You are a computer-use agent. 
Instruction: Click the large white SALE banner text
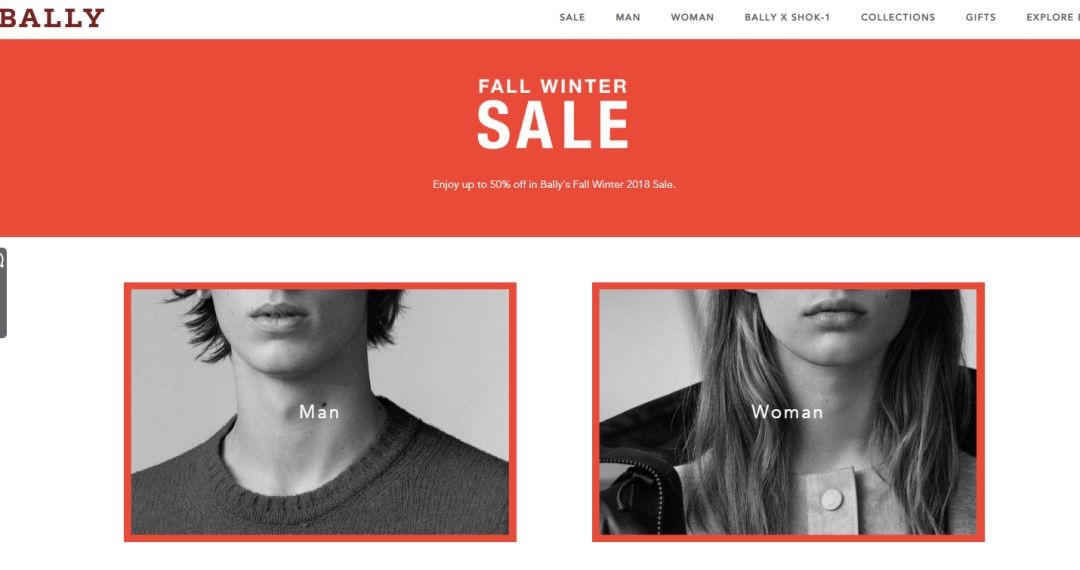(x=553, y=125)
